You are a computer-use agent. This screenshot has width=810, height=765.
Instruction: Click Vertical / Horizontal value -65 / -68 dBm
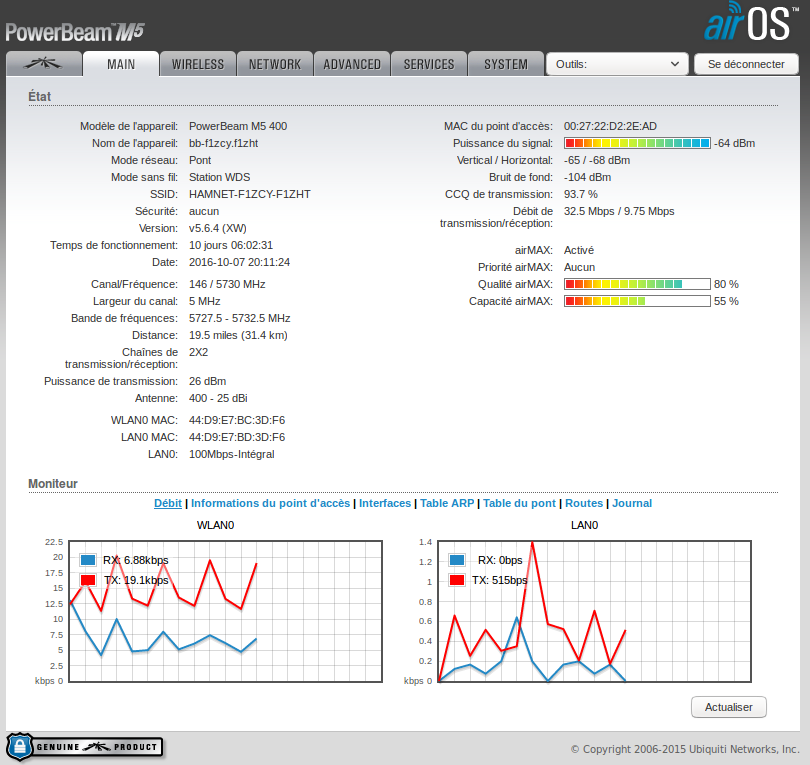coord(597,160)
